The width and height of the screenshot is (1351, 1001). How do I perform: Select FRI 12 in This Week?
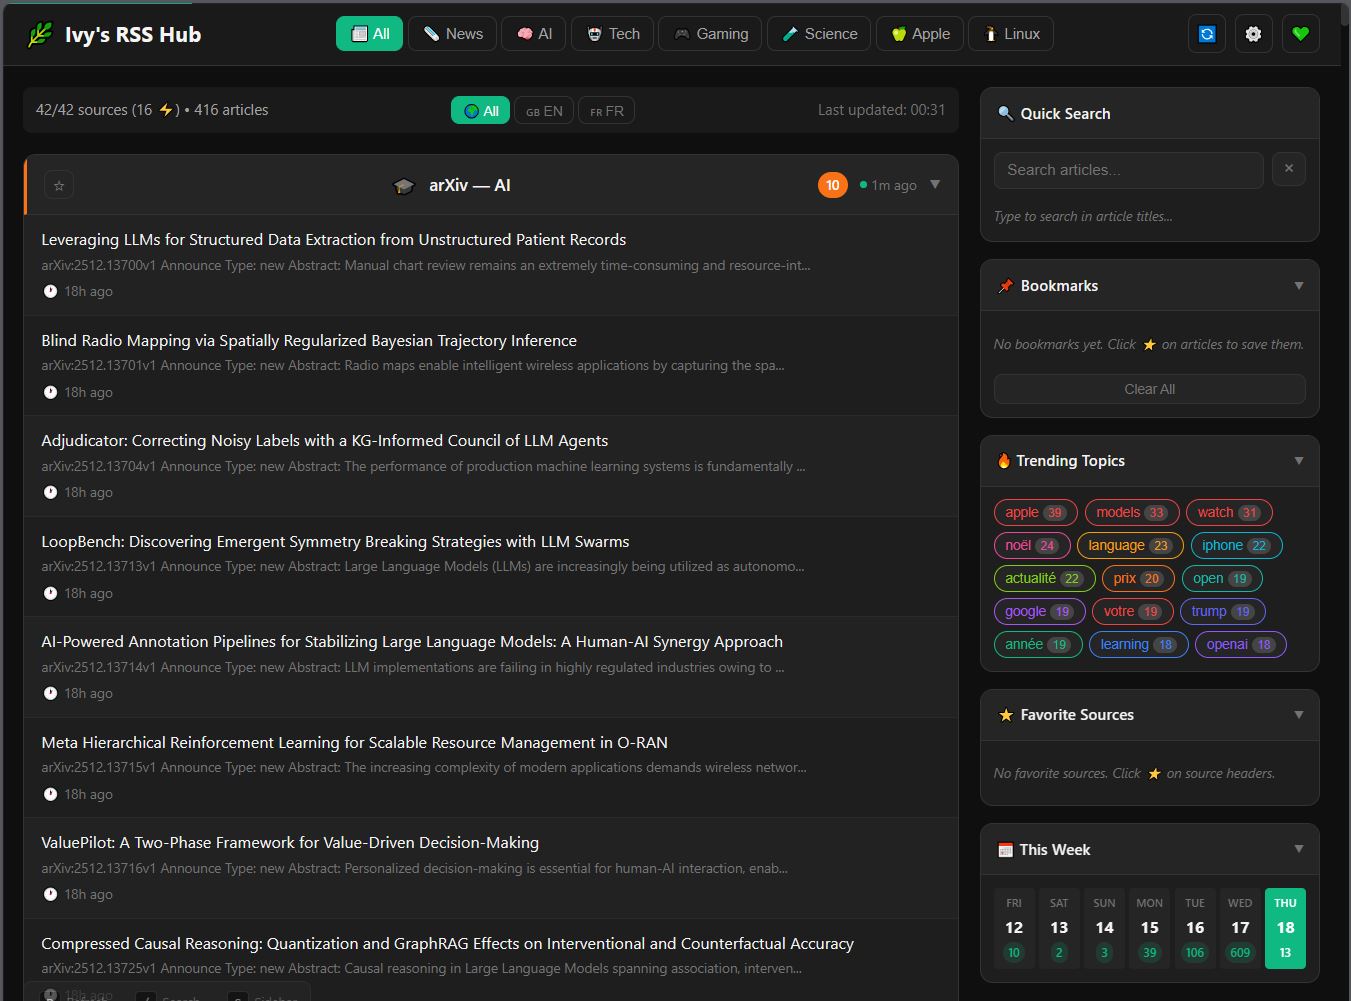point(1014,928)
